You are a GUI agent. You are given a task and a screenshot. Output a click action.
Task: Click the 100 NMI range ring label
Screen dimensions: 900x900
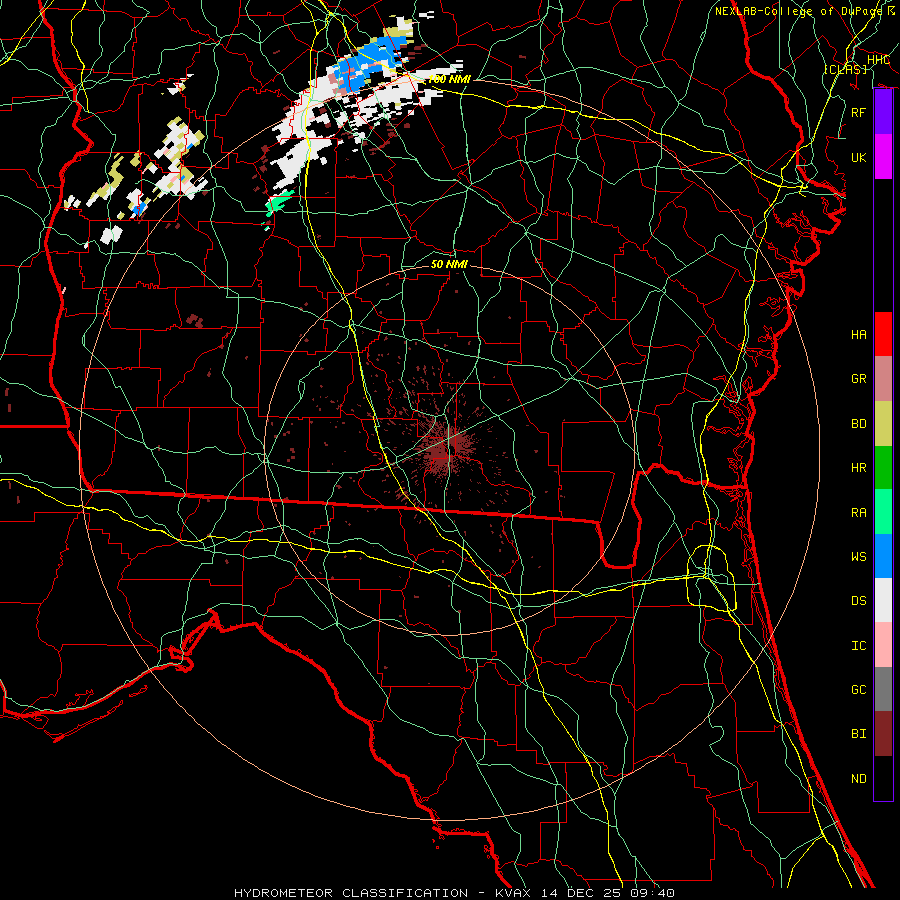pos(449,79)
